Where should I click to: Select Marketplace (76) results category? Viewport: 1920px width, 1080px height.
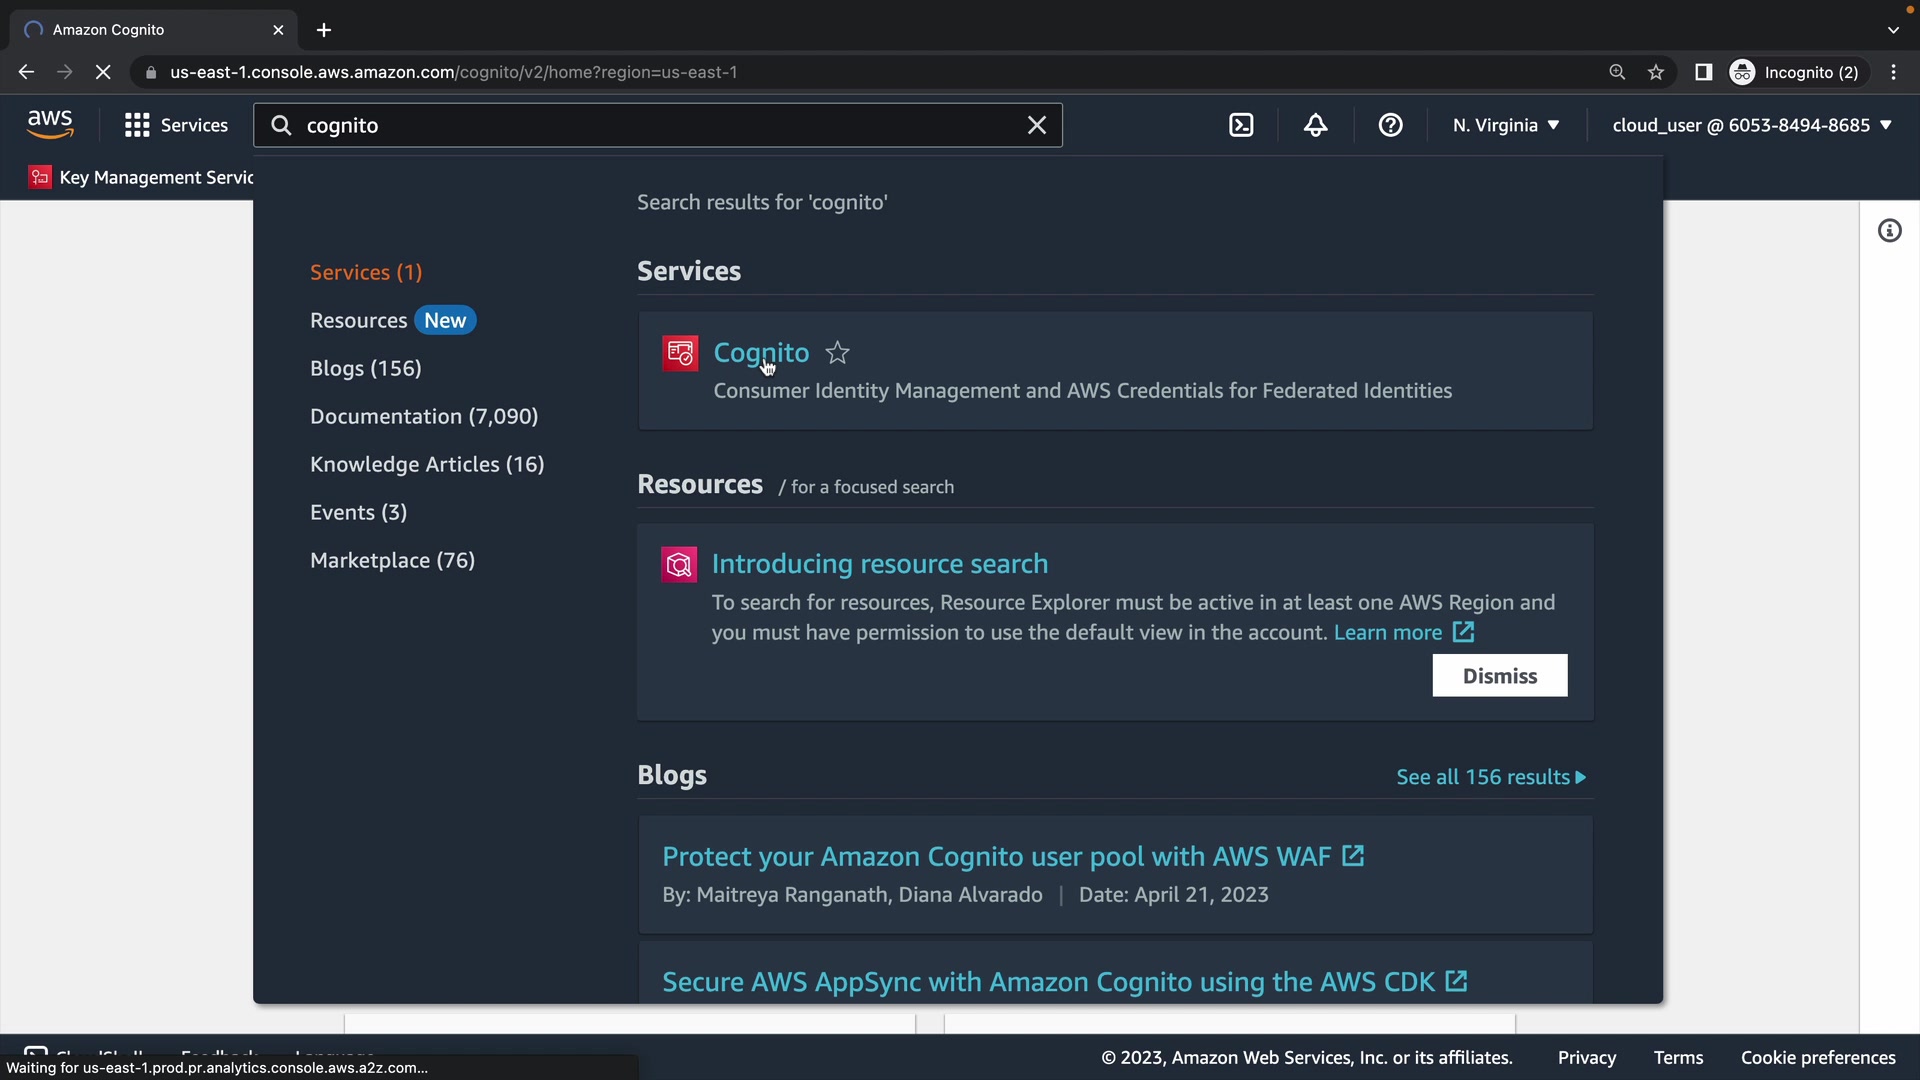[x=392, y=560]
